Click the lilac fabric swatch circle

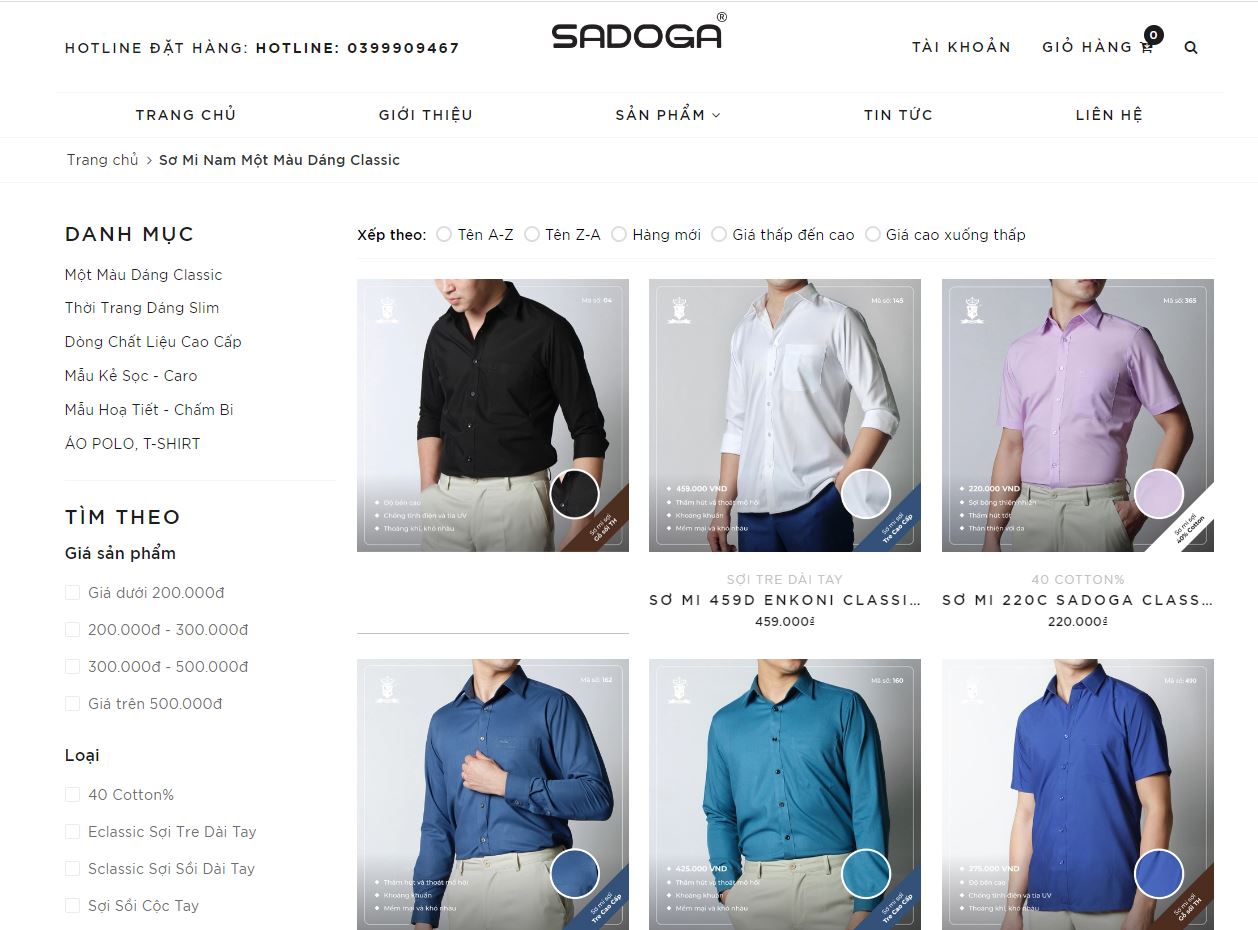(x=1159, y=493)
